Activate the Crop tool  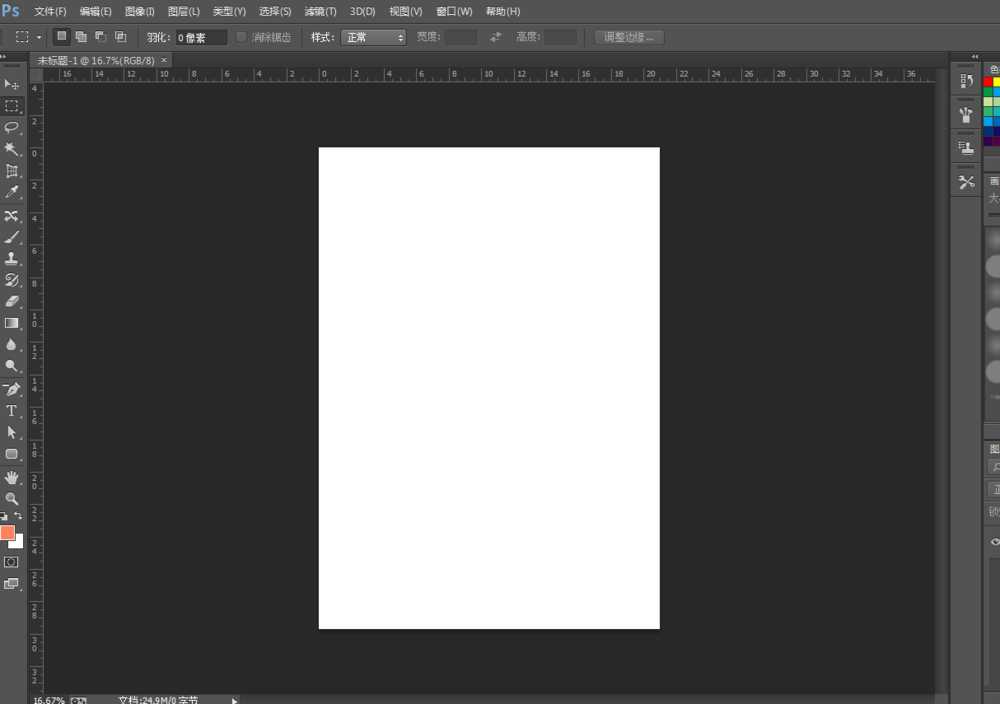(12, 171)
